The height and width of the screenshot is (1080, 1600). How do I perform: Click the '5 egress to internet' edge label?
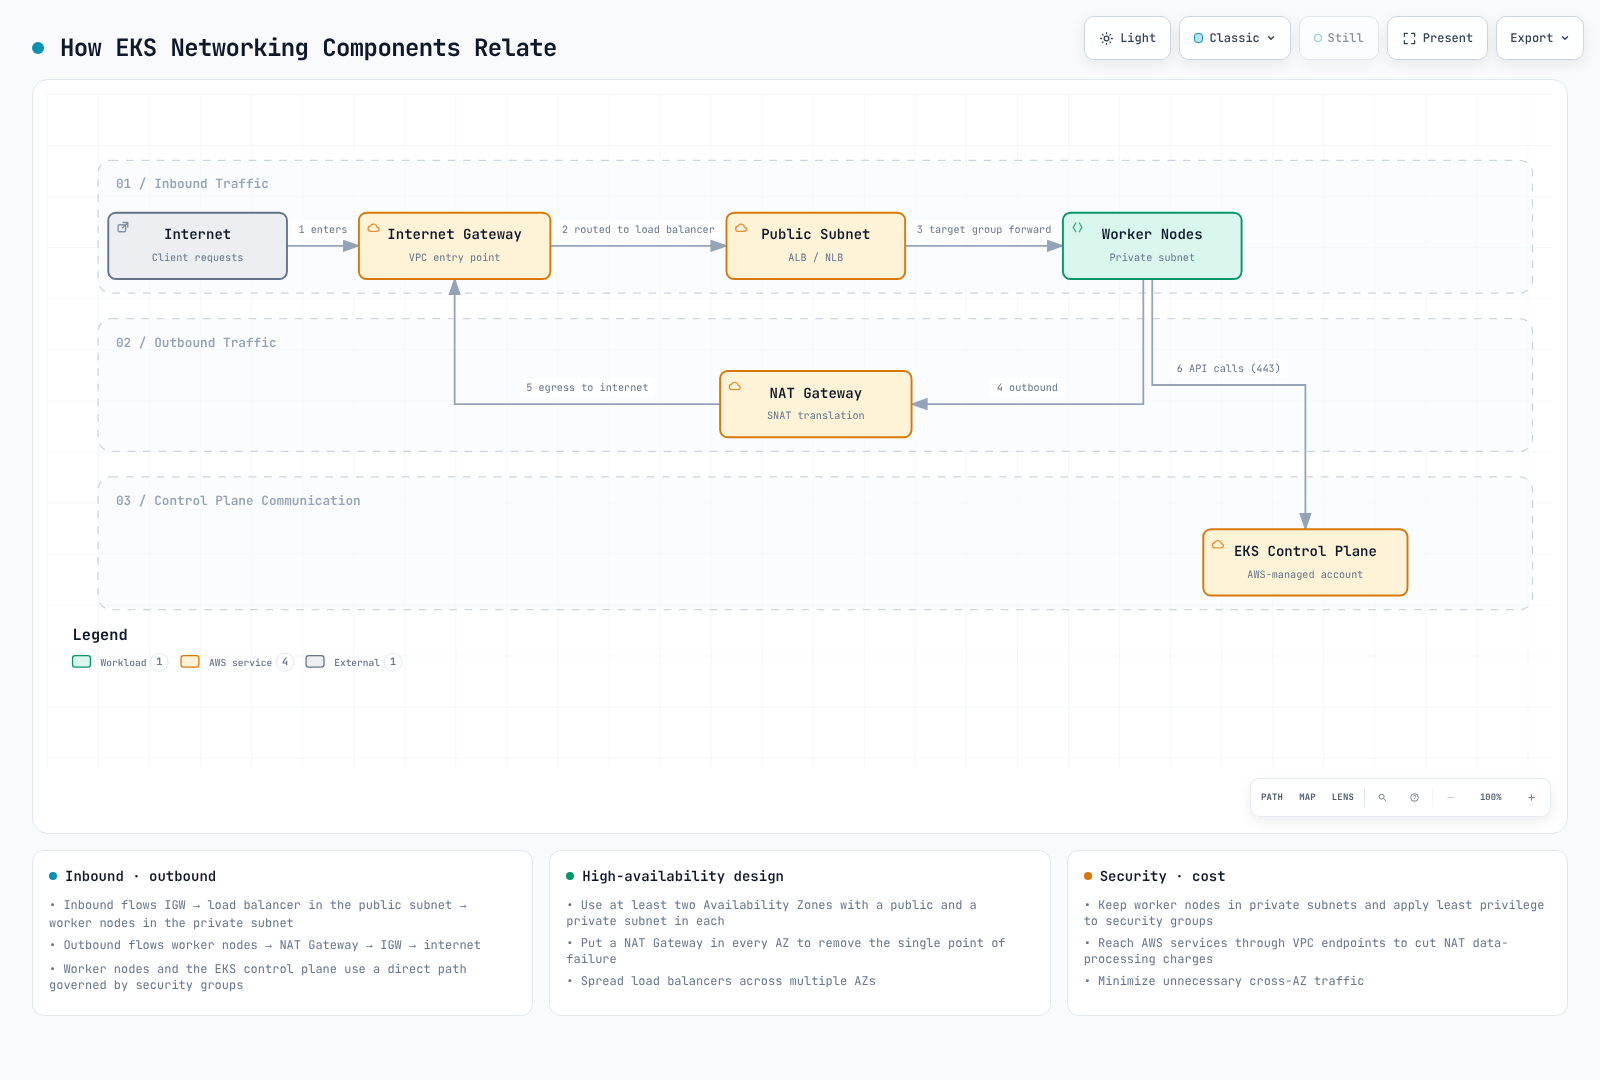(587, 388)
